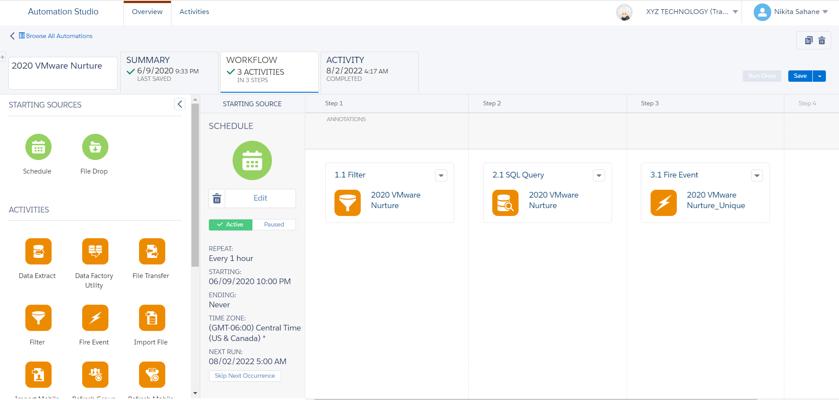The image size is (839, 400).
Task: Click the Run Once button
Action: coord(762,76)
